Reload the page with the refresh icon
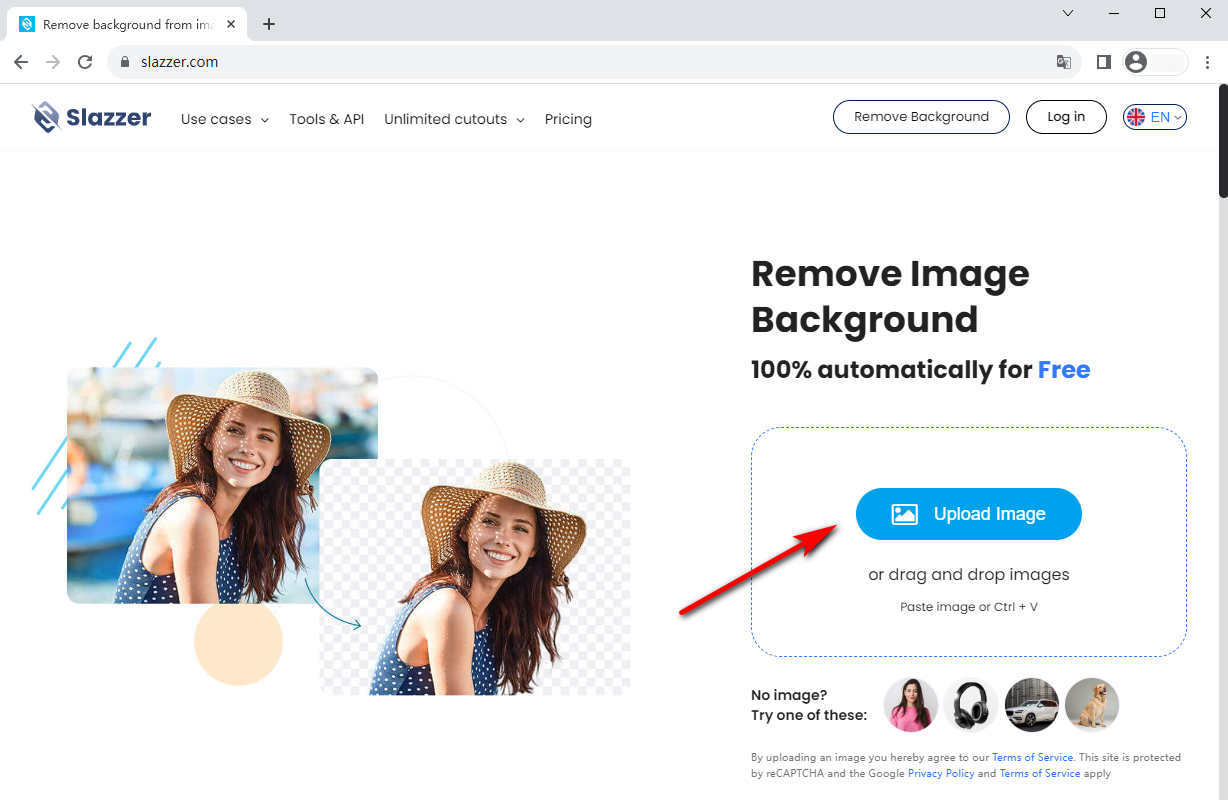1228x800 pixels. click(x=85, y=62)
